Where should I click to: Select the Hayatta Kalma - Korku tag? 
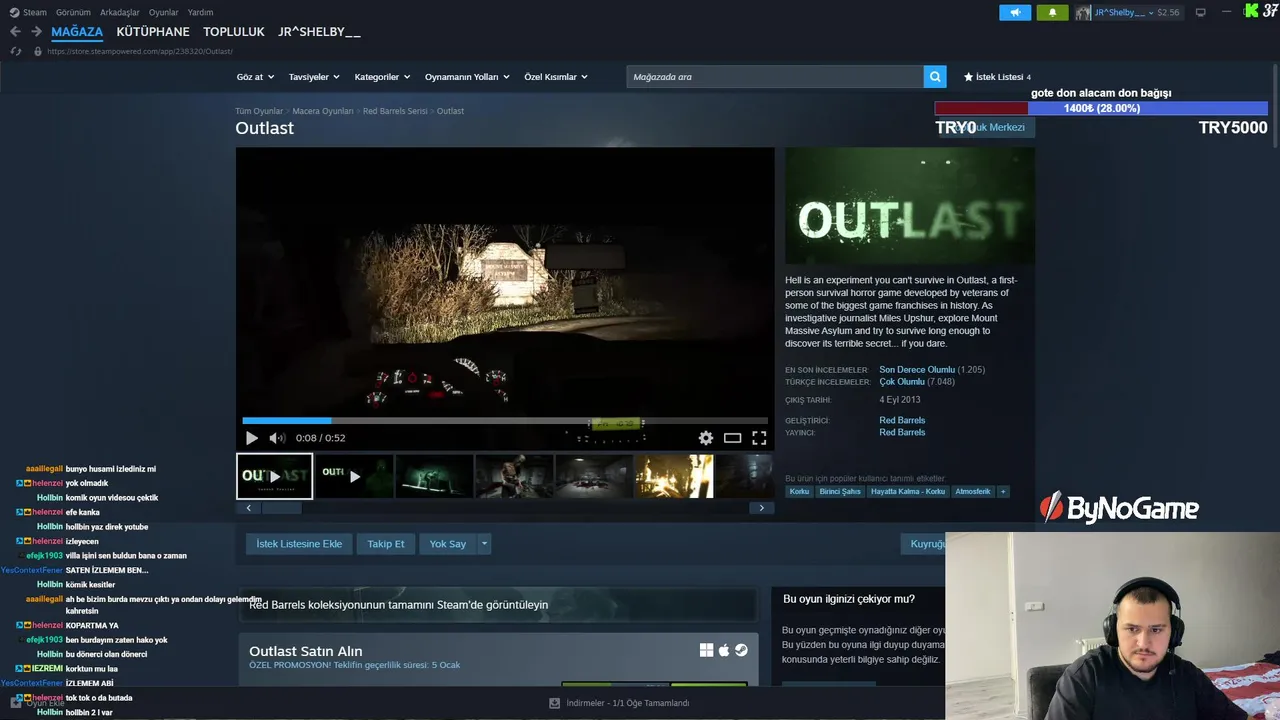[x=908, y=492]
